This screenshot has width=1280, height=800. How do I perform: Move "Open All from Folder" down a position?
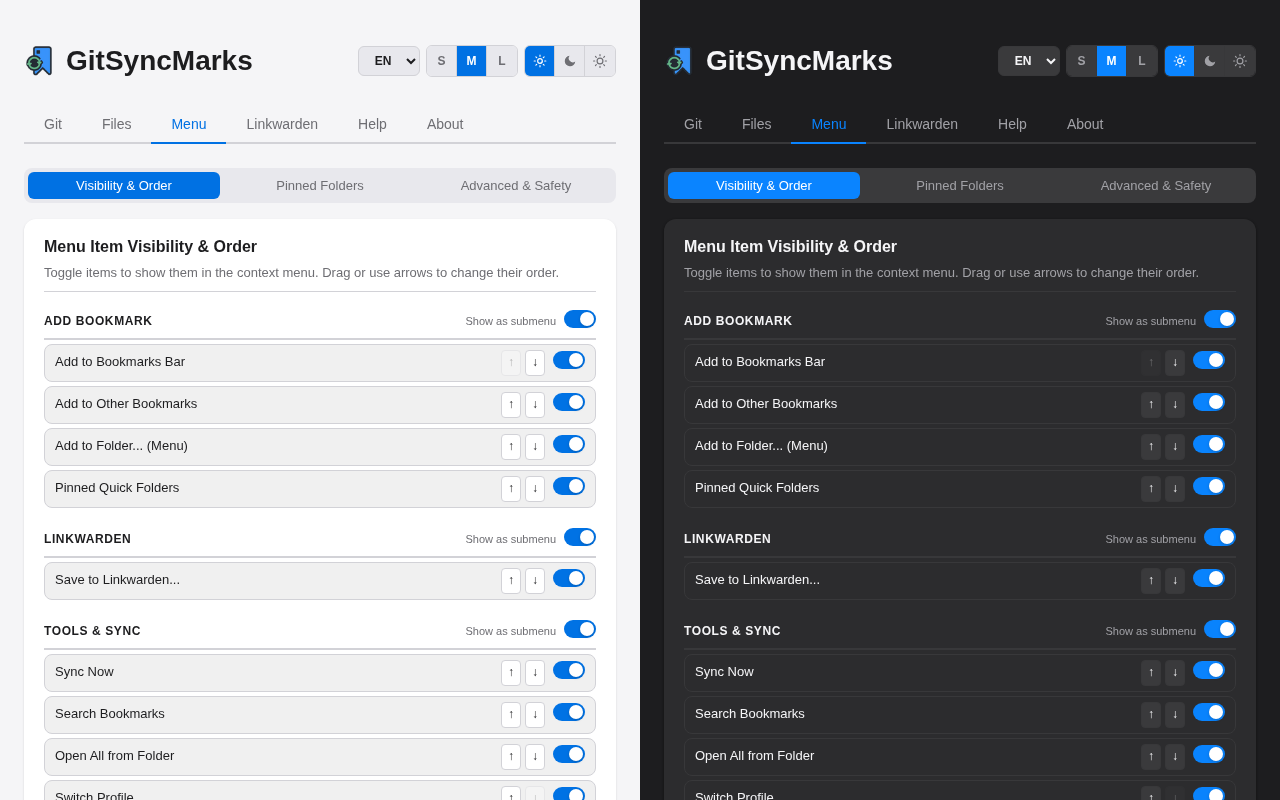tap(535, 757)
